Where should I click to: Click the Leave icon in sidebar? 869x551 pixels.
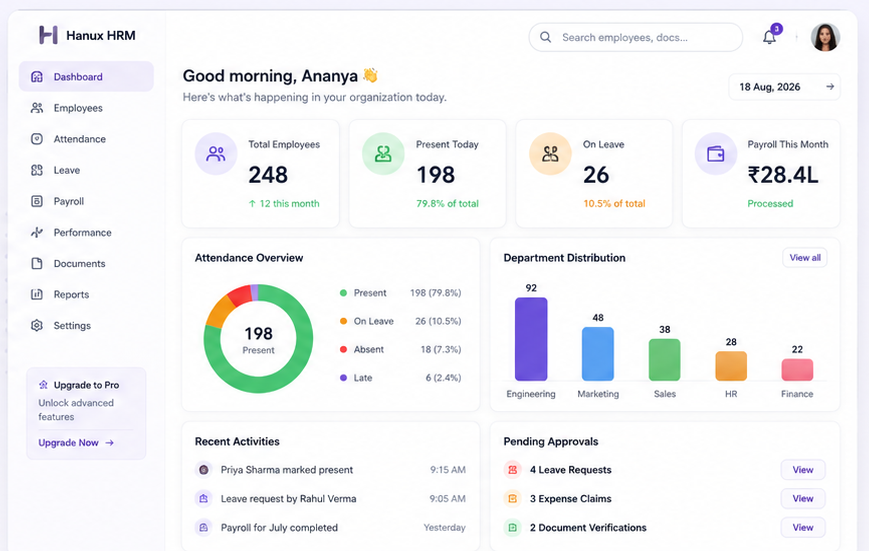pos(37,170)
